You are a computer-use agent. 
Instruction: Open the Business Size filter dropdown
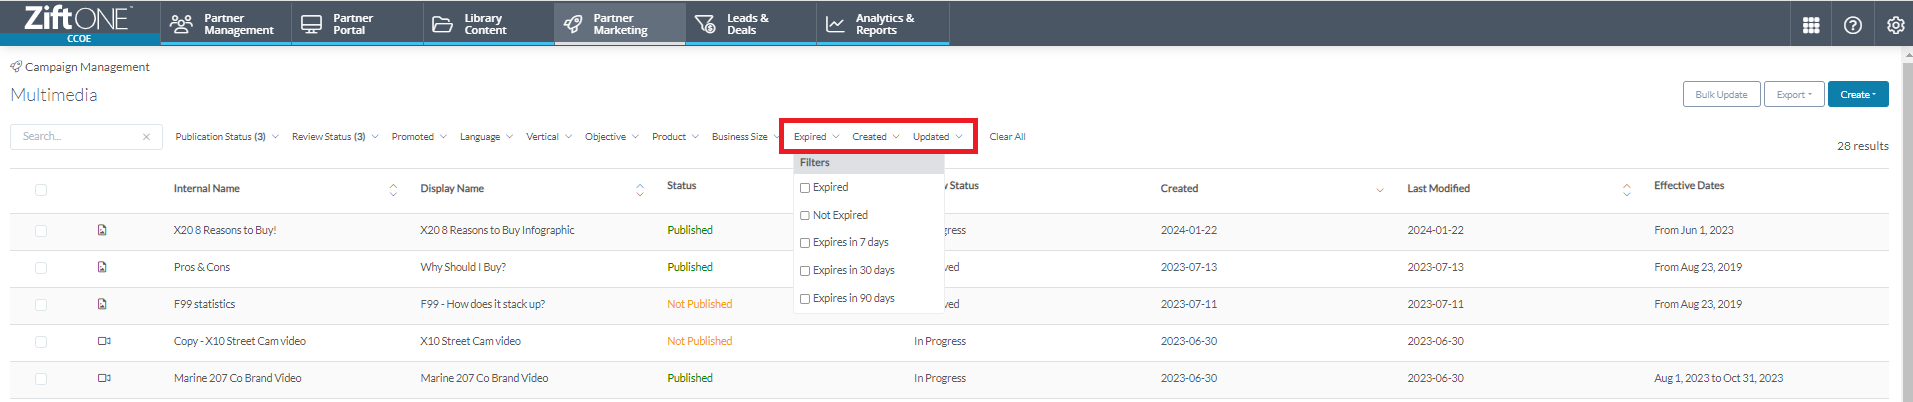(746, 137)
